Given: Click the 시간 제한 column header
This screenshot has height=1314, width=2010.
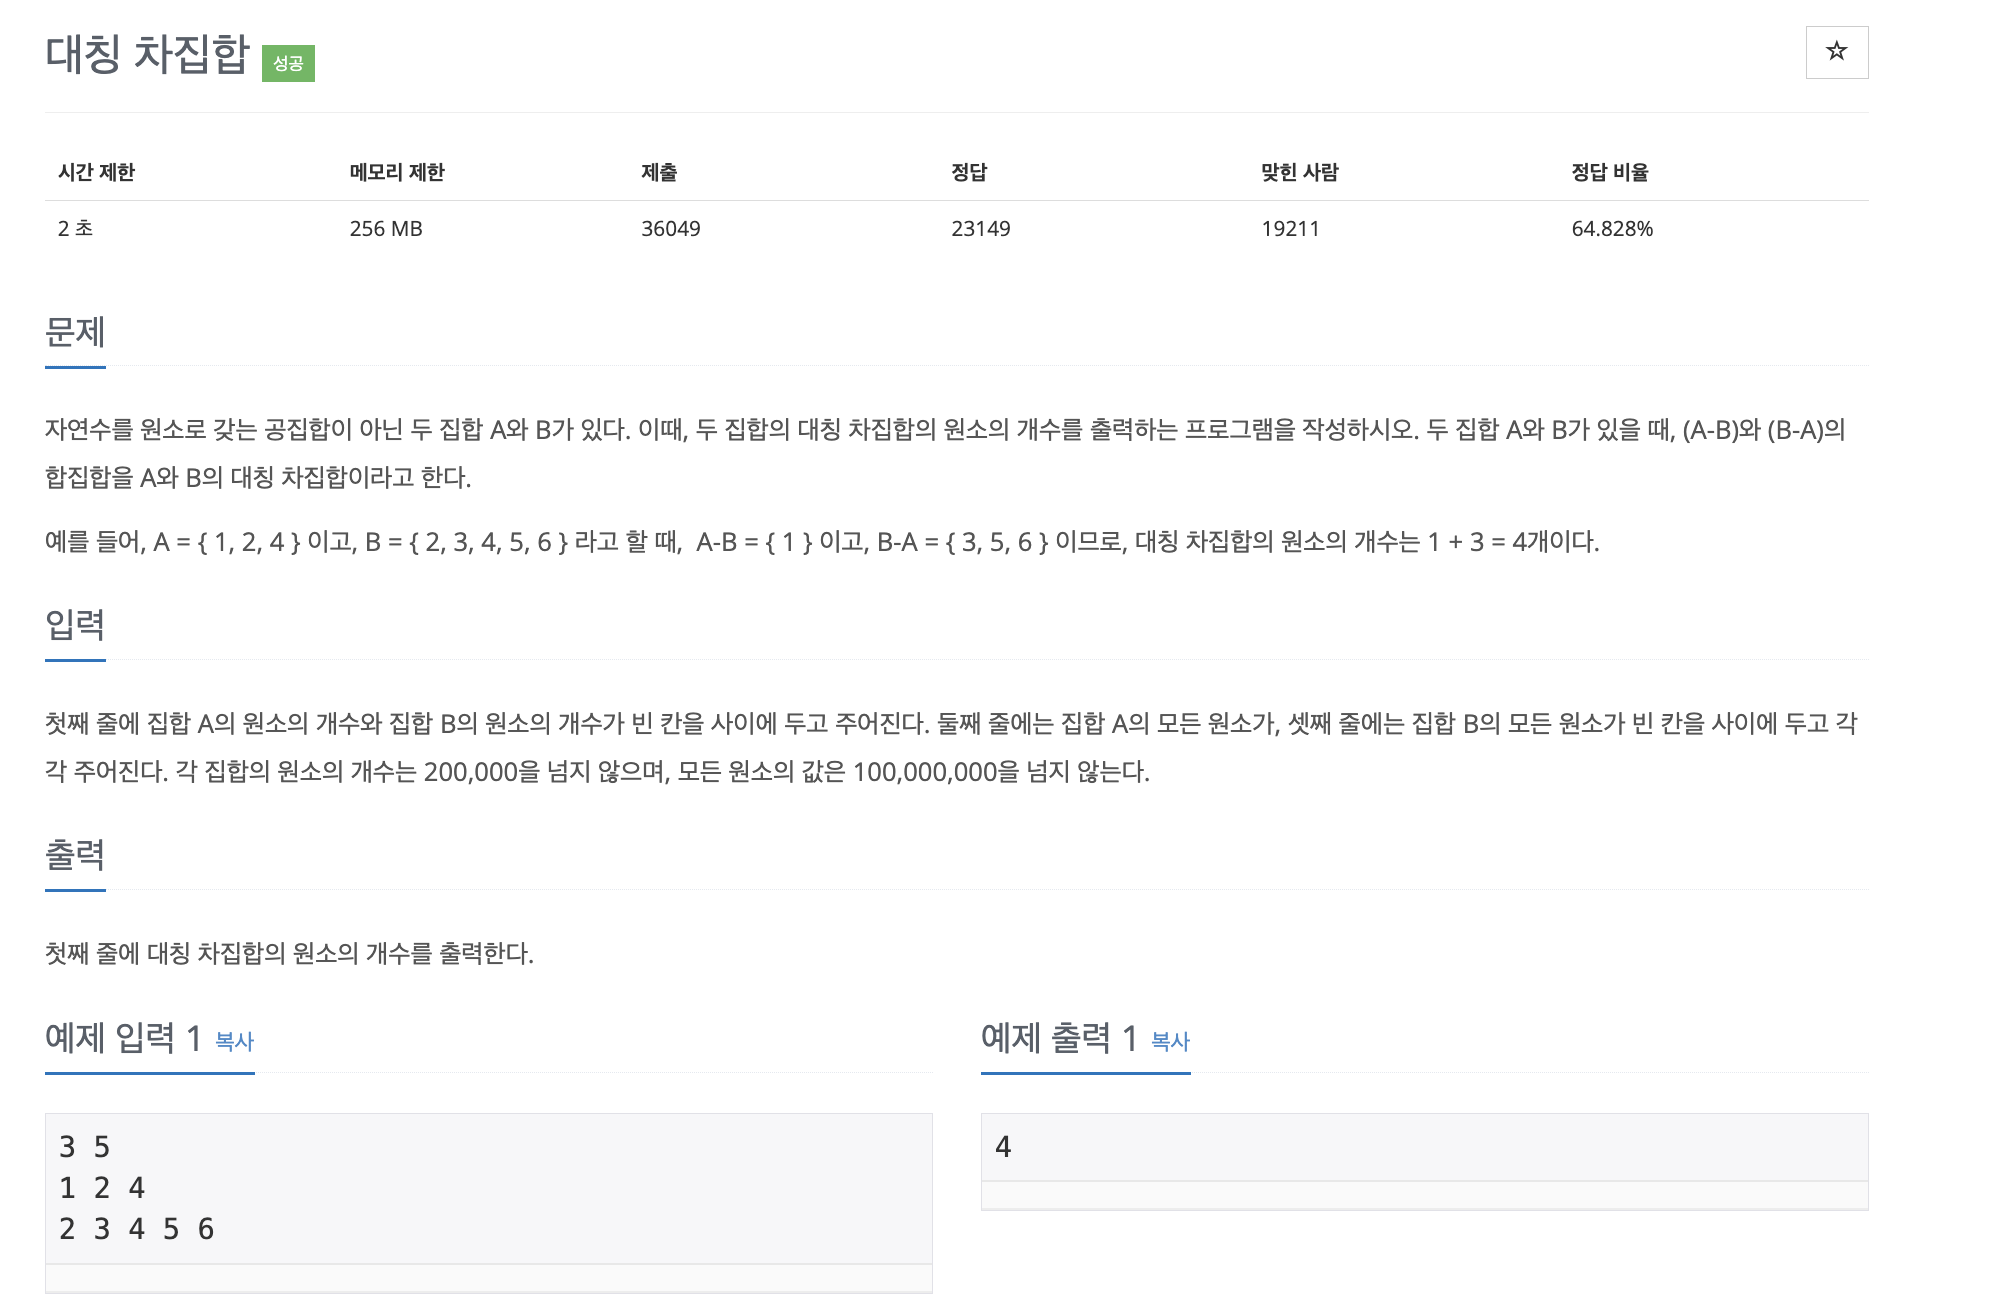Looking at the screenshot, I should tap(96, 172).
